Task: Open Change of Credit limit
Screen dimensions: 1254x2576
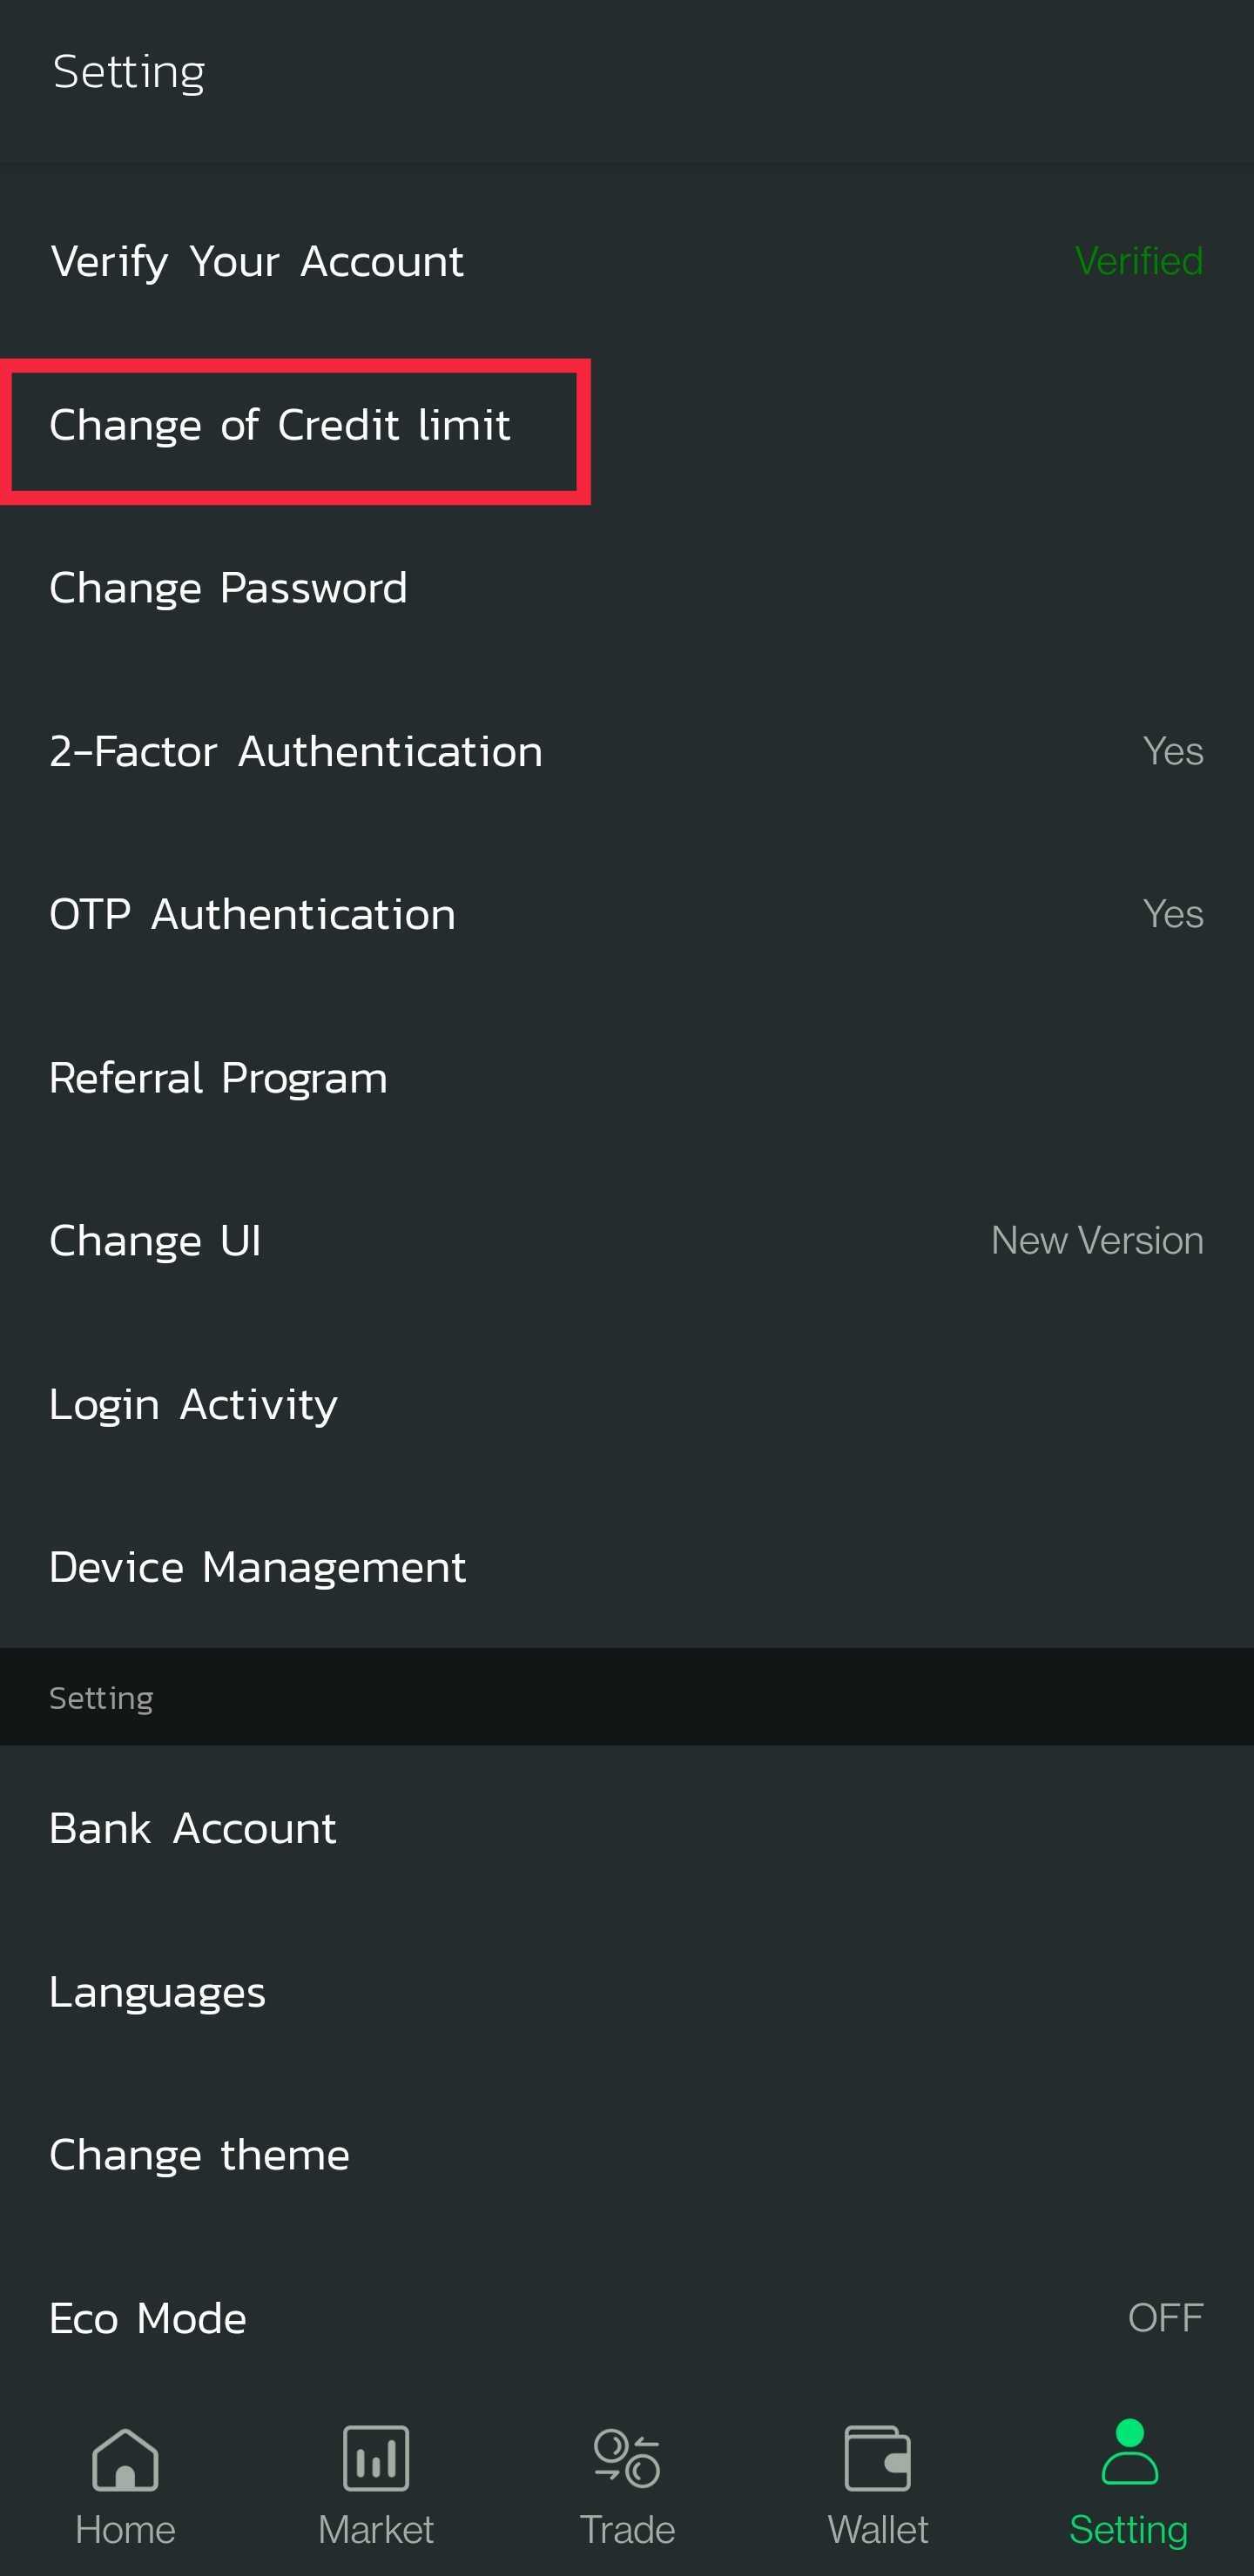Action: pos(296,424)
